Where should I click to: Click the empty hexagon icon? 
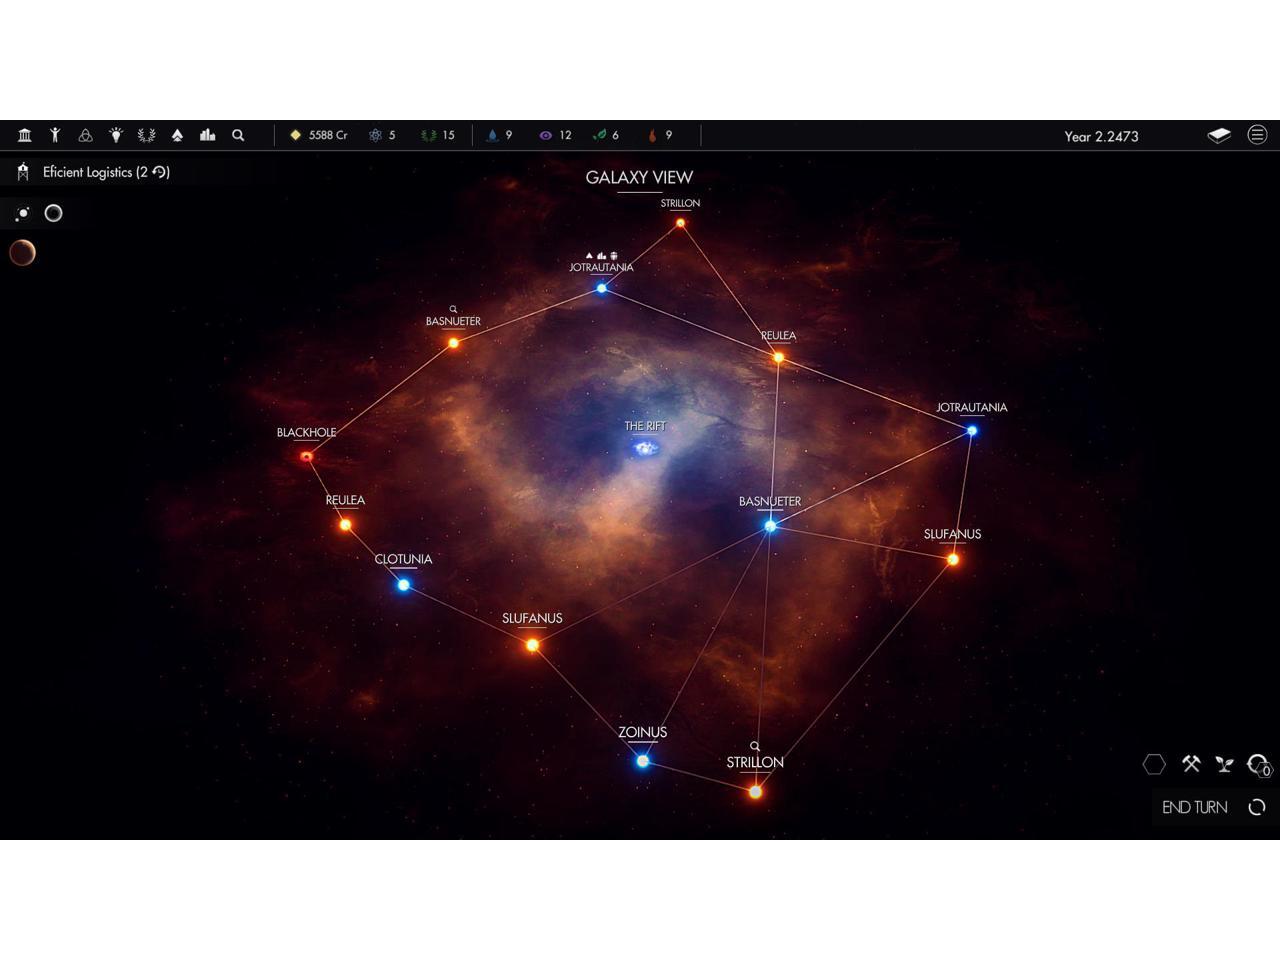pyautogui.click(x=1154, y=764)
